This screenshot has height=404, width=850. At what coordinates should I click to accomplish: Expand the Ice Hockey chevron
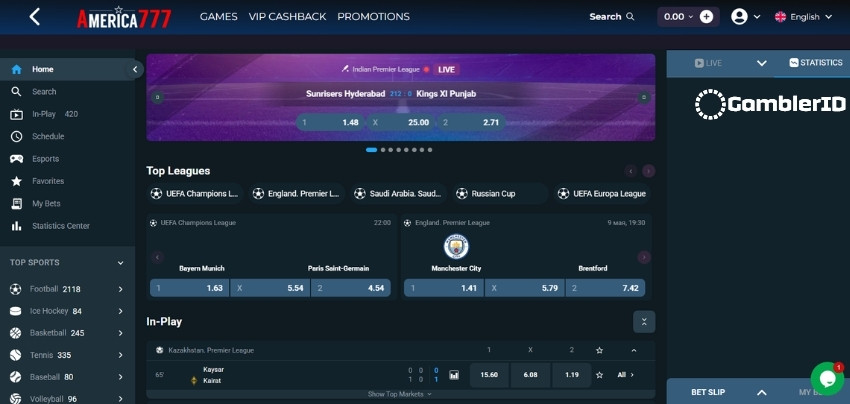click(x=120, y=311)
